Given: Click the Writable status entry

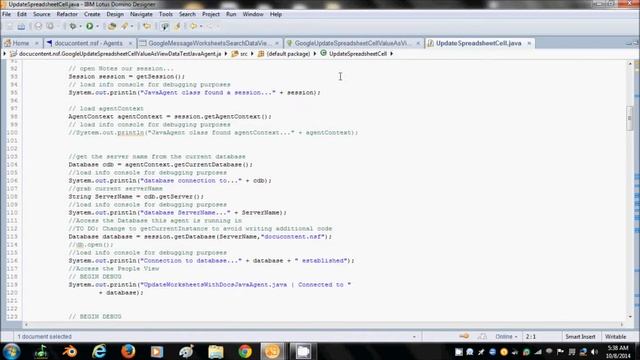Looking at the screenshot, I should coord(616,337).
